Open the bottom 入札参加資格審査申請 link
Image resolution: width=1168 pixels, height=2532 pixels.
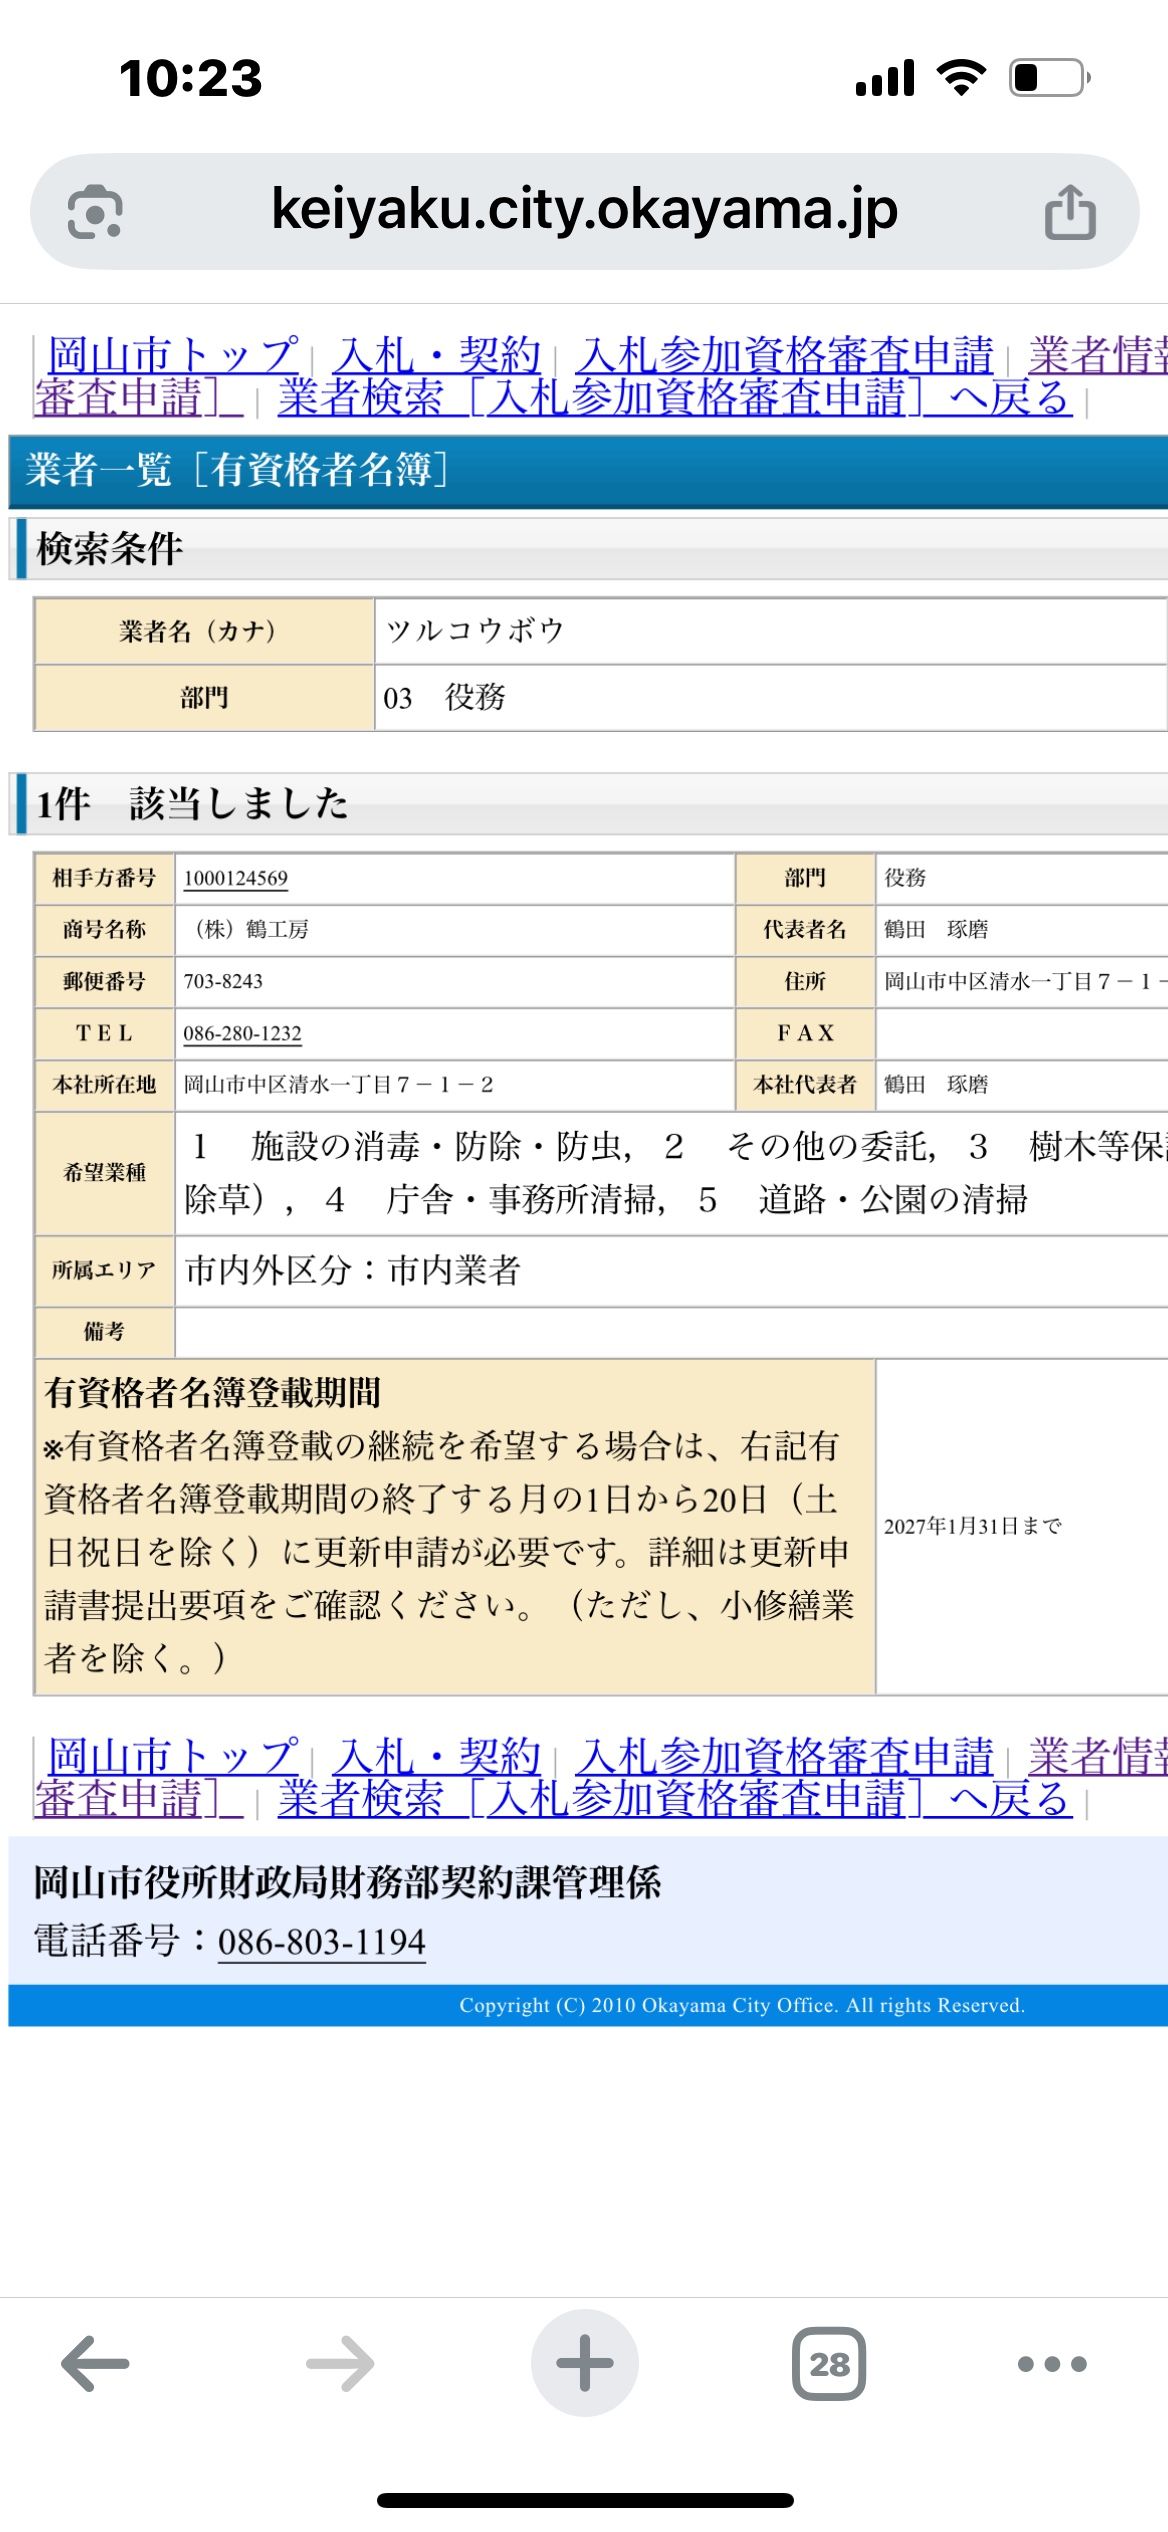pos(786,1755)
